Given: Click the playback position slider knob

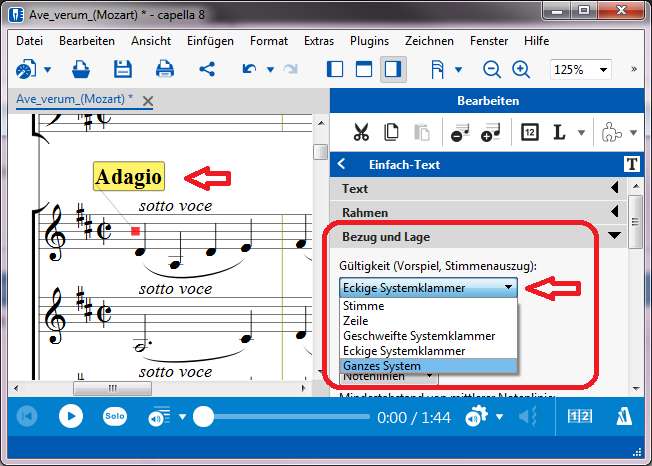Looking at the screenshot, I should [203, 417].
